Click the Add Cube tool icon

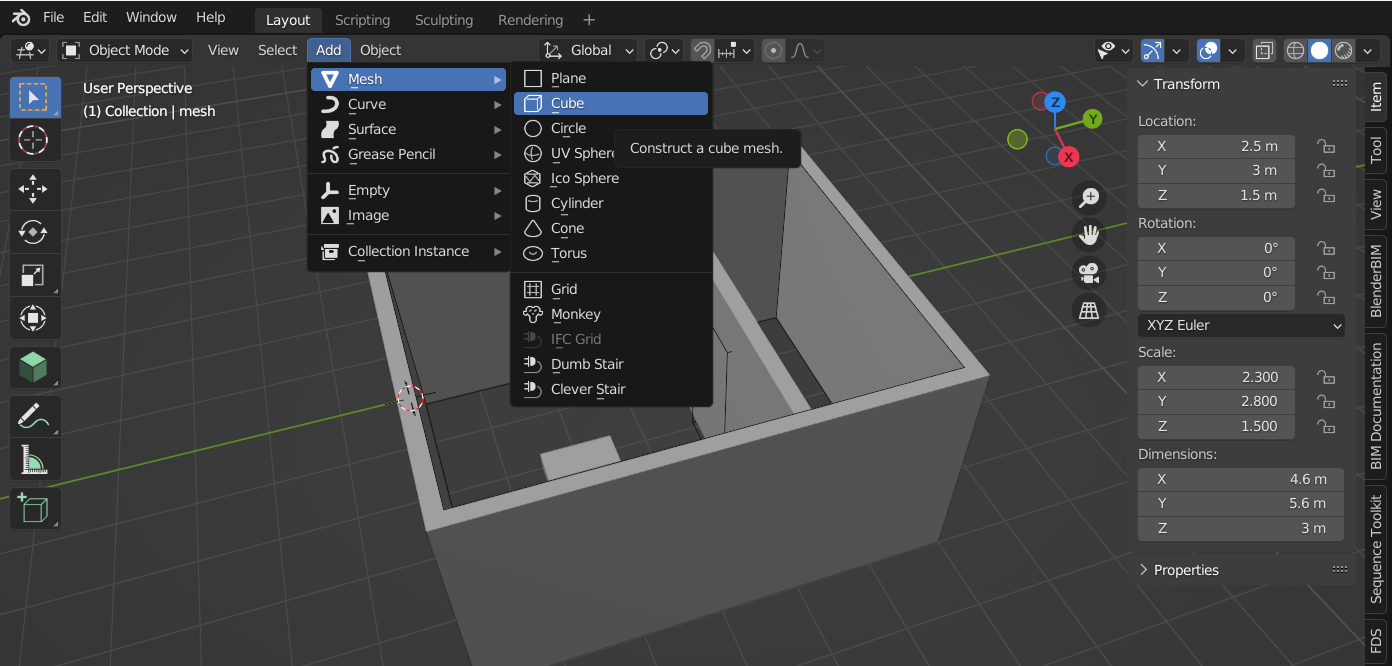33,509
